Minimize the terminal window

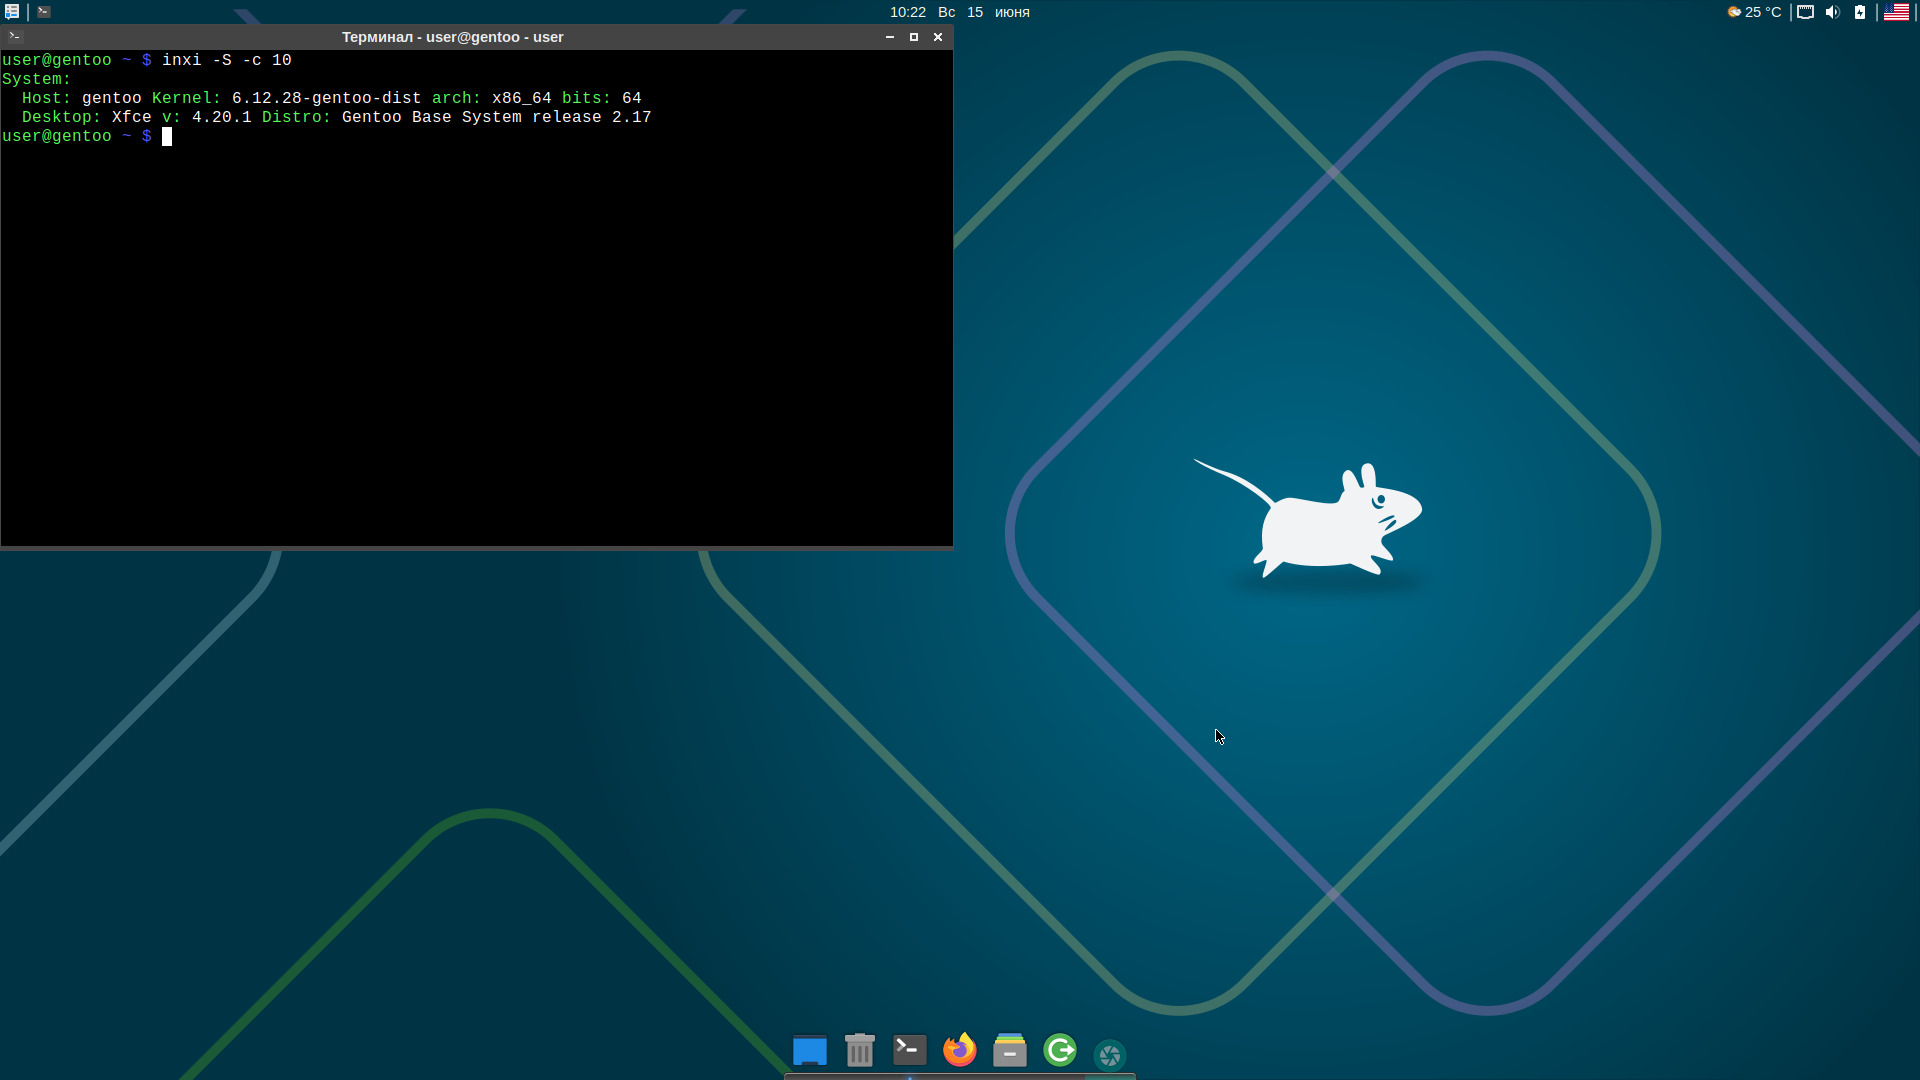[x=889, y=37]
